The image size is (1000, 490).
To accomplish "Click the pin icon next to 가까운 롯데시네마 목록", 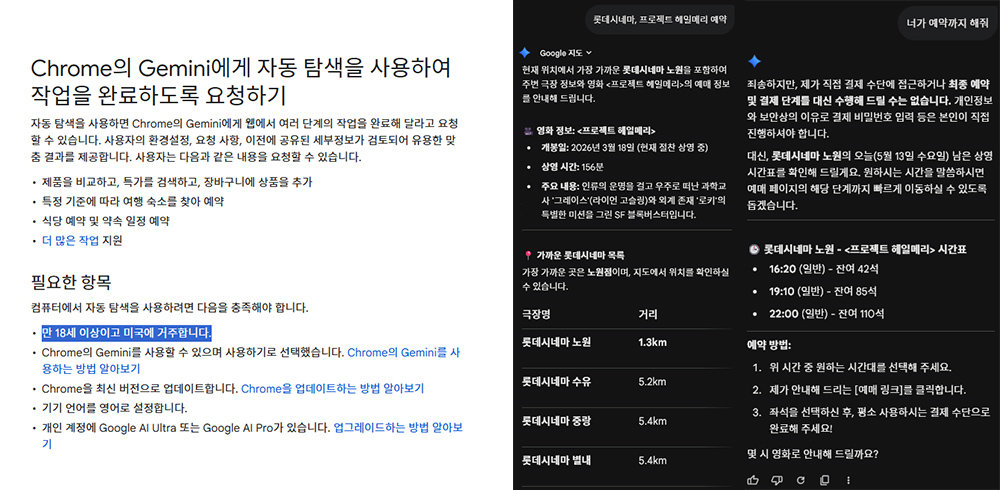I will click(x=527, y=255).
